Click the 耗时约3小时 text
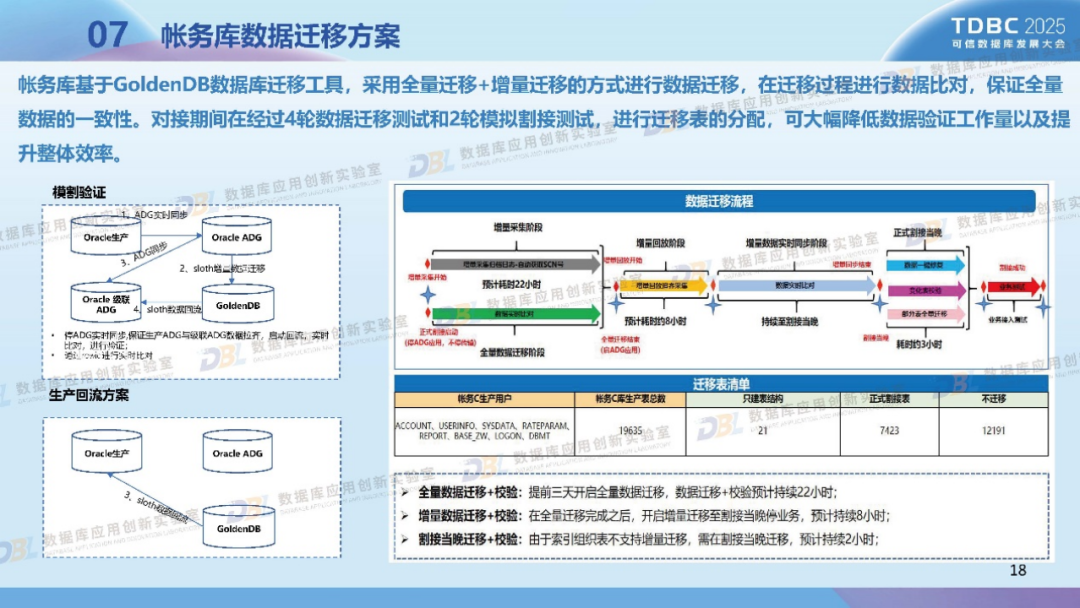Viewport: 1080px width, 608px height. (x=919, y=344)
